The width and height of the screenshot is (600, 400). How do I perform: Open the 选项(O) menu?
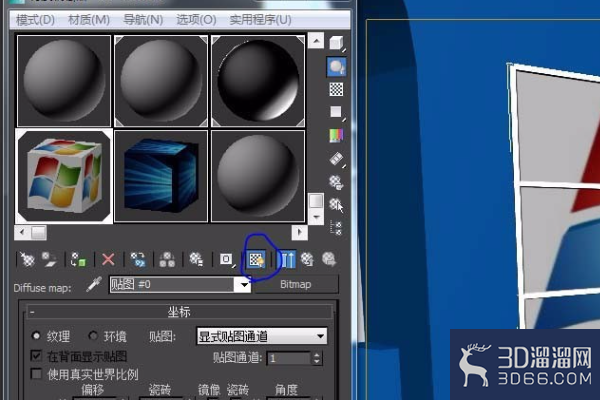196,20
